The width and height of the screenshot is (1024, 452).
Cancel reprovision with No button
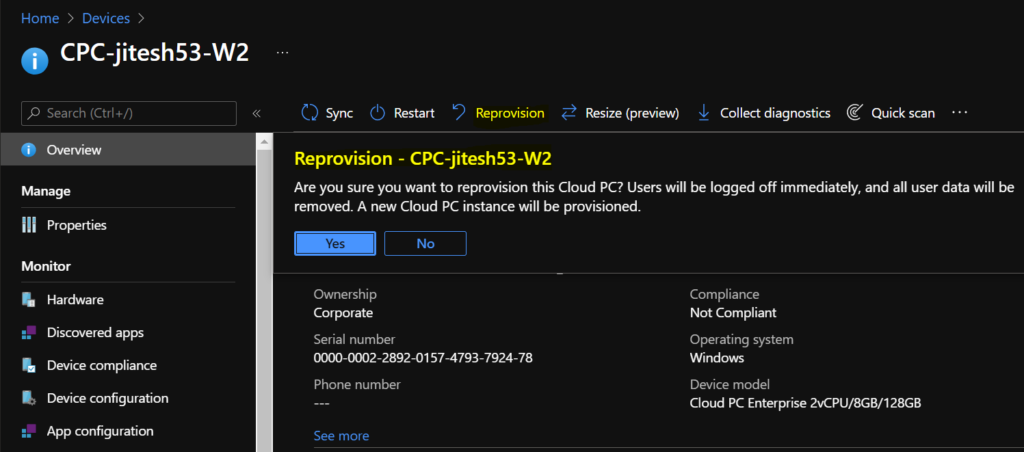[425, 243]
